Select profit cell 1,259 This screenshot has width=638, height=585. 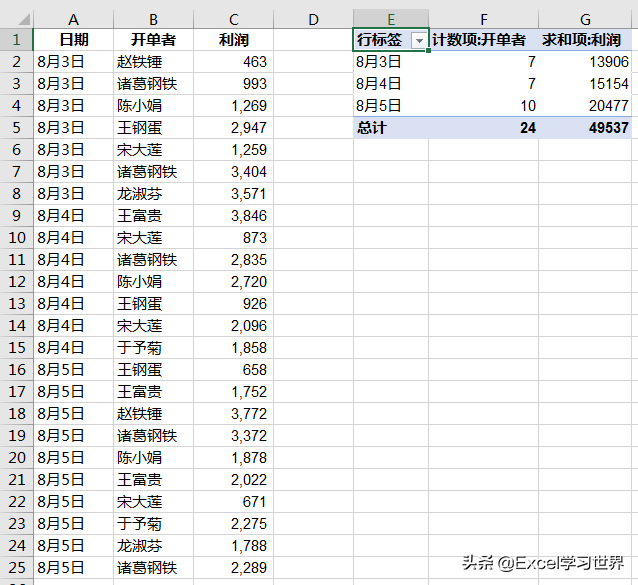234,150
